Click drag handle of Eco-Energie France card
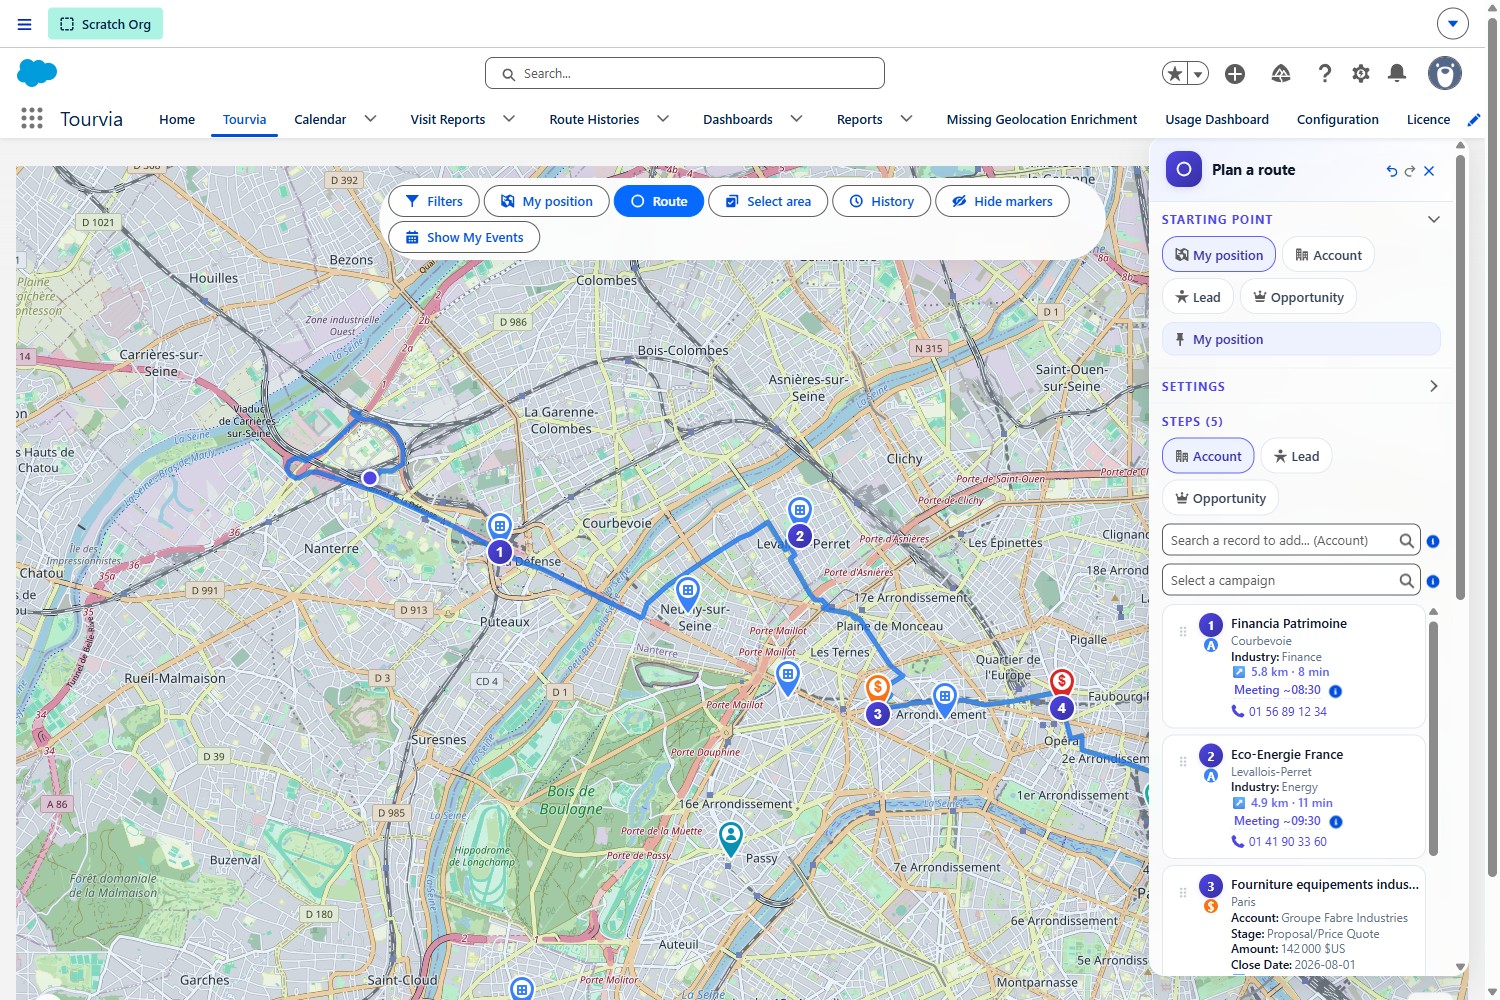 point(1183,762)
